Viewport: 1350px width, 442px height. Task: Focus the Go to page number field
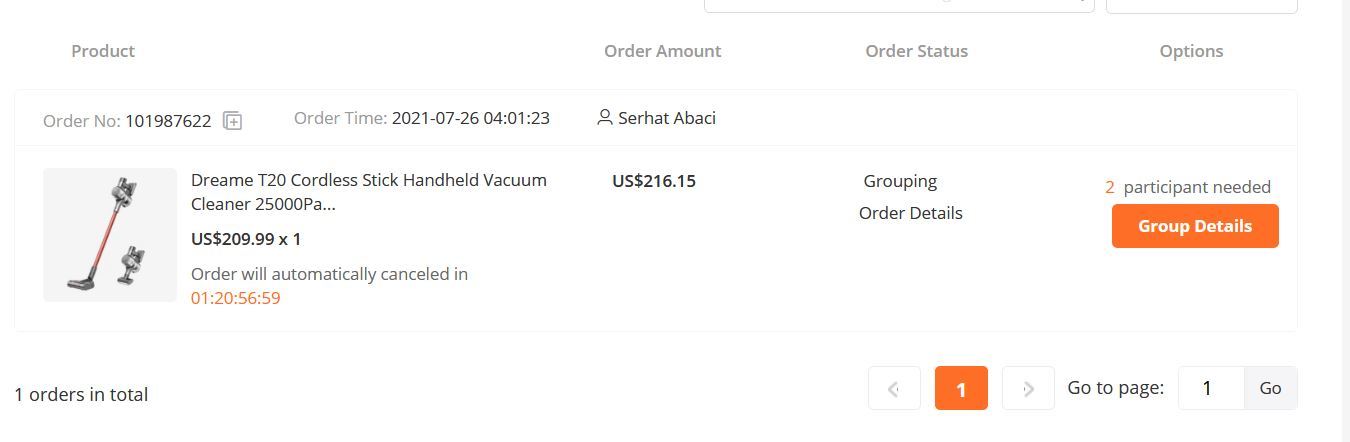[1211, 388]
